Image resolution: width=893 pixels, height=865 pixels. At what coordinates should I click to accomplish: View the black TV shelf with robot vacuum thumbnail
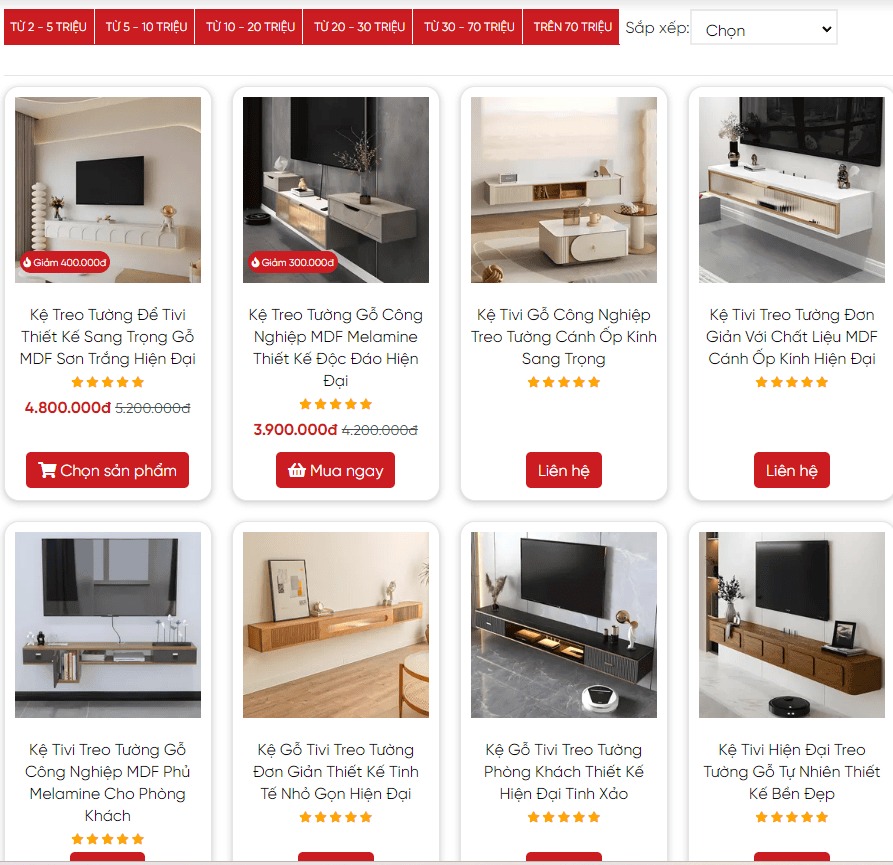563,625
